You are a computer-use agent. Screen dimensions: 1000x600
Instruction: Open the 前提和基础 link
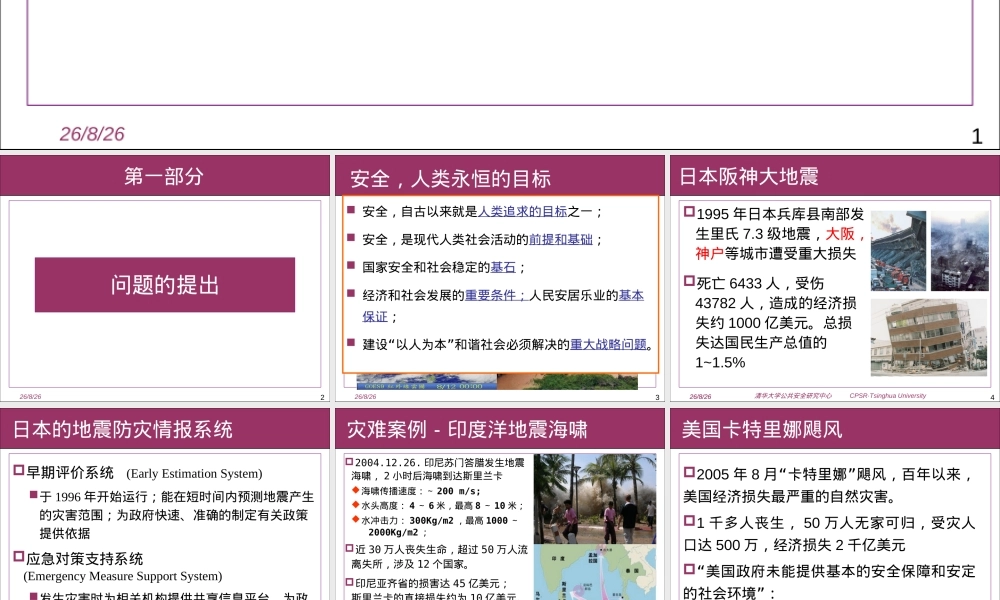pos(561,239)
